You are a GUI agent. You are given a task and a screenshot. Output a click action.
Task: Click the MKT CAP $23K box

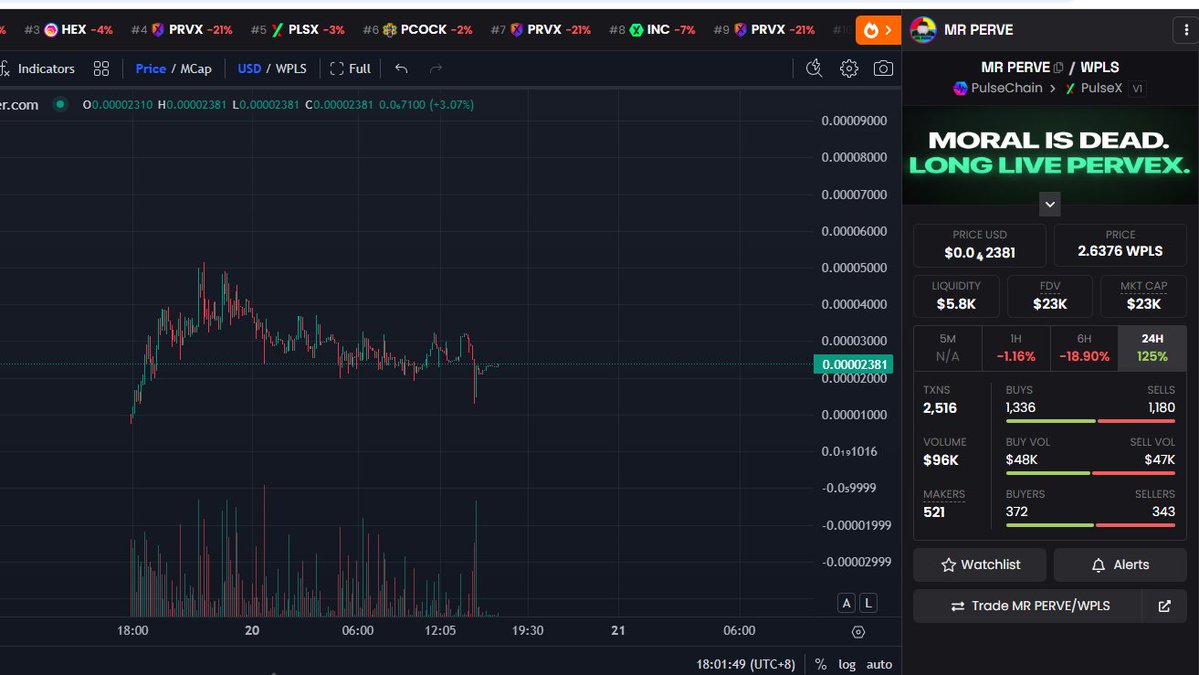pyautogui.click(x=1143, y=296)
